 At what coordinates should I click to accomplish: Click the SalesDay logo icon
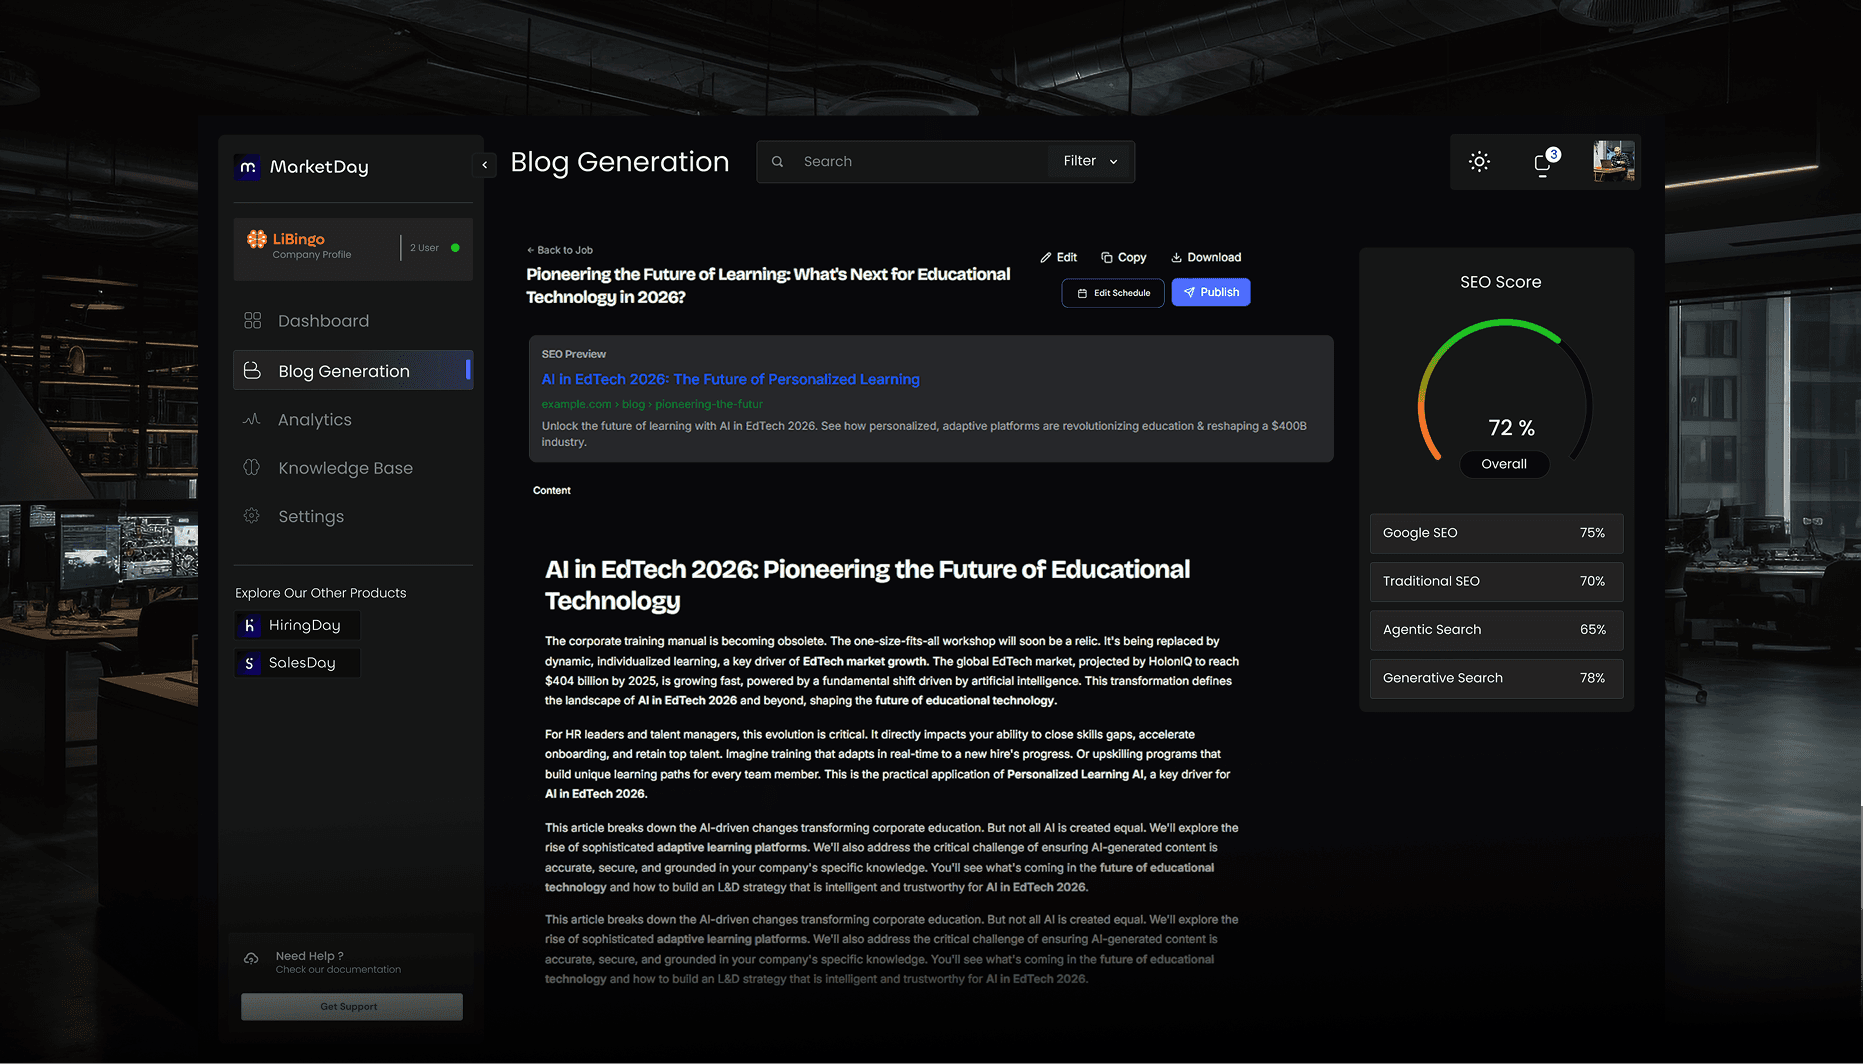(x=249, y=663)
